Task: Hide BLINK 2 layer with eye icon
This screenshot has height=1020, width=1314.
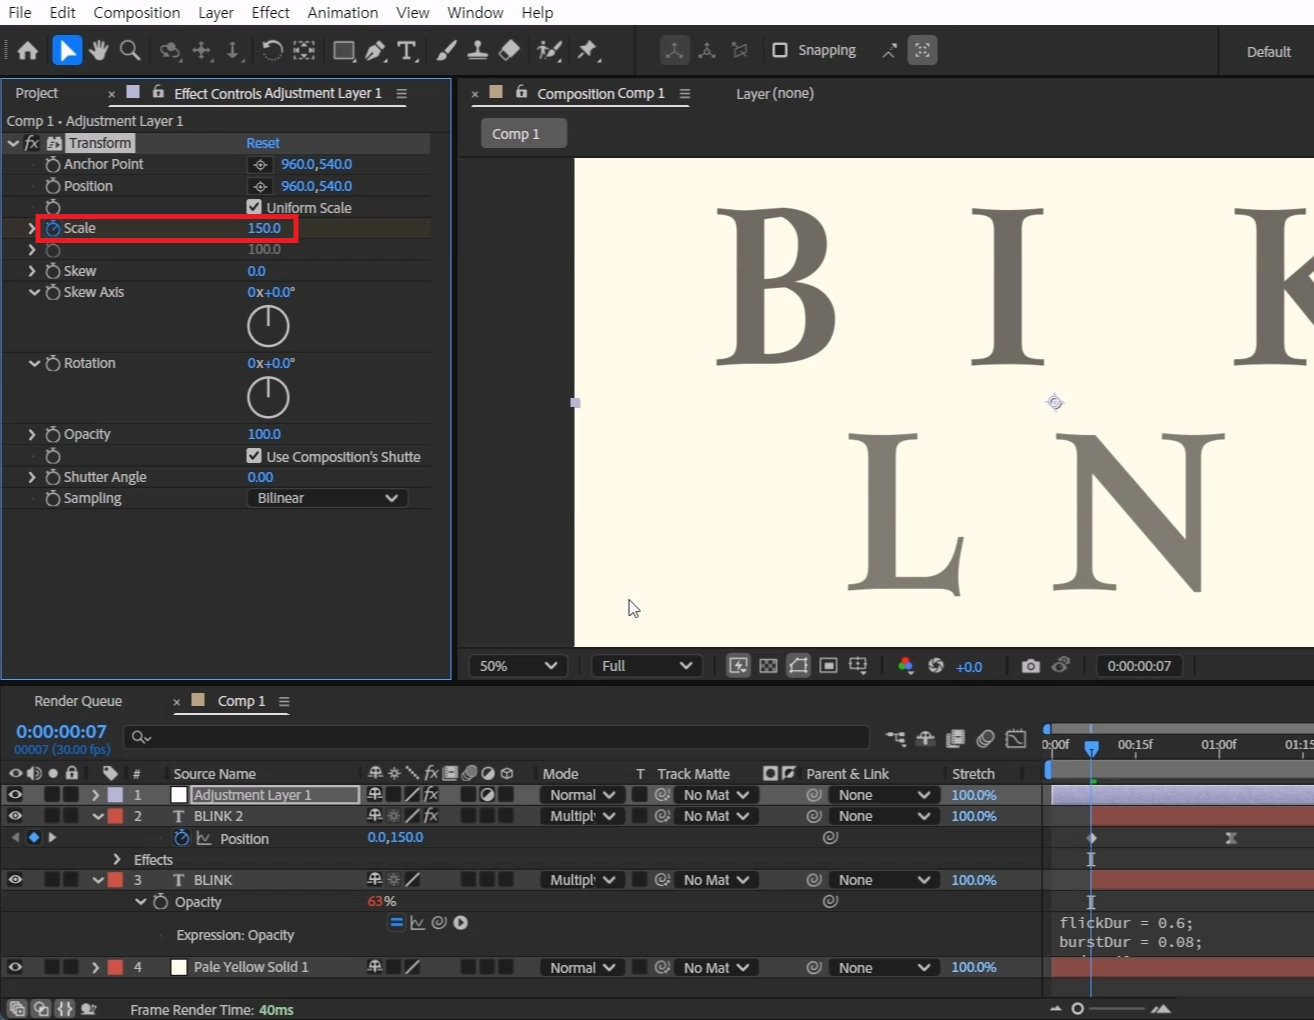Action: [15, 816]
